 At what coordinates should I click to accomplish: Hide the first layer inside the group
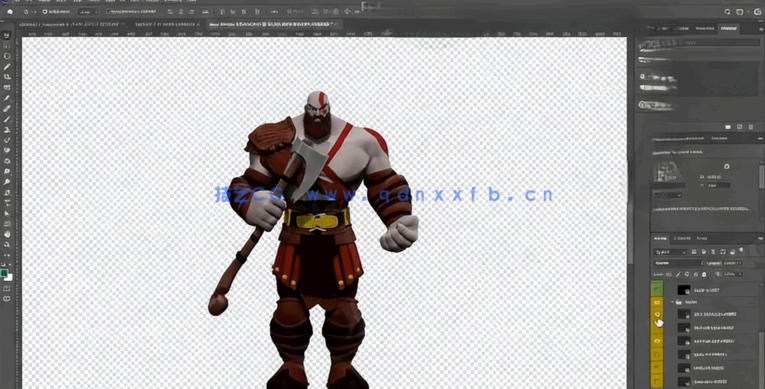point(657,315)
